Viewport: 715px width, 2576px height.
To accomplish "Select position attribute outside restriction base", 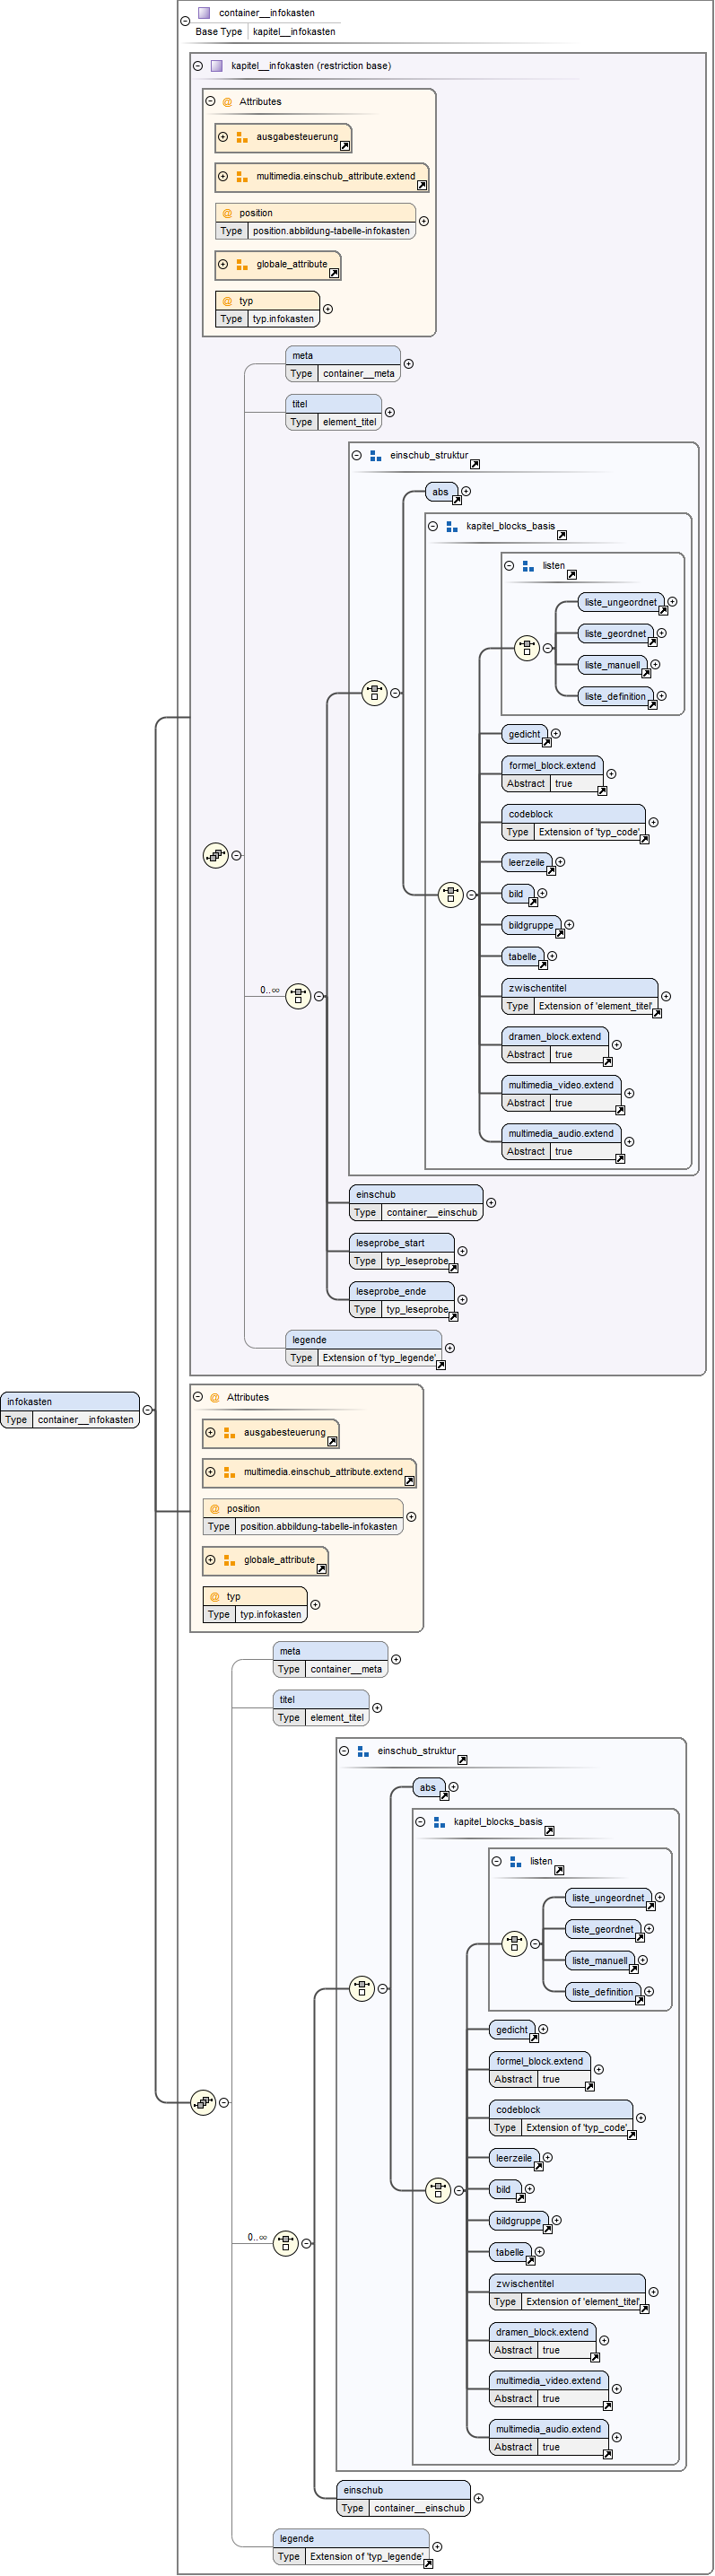I will point(303,1518).
